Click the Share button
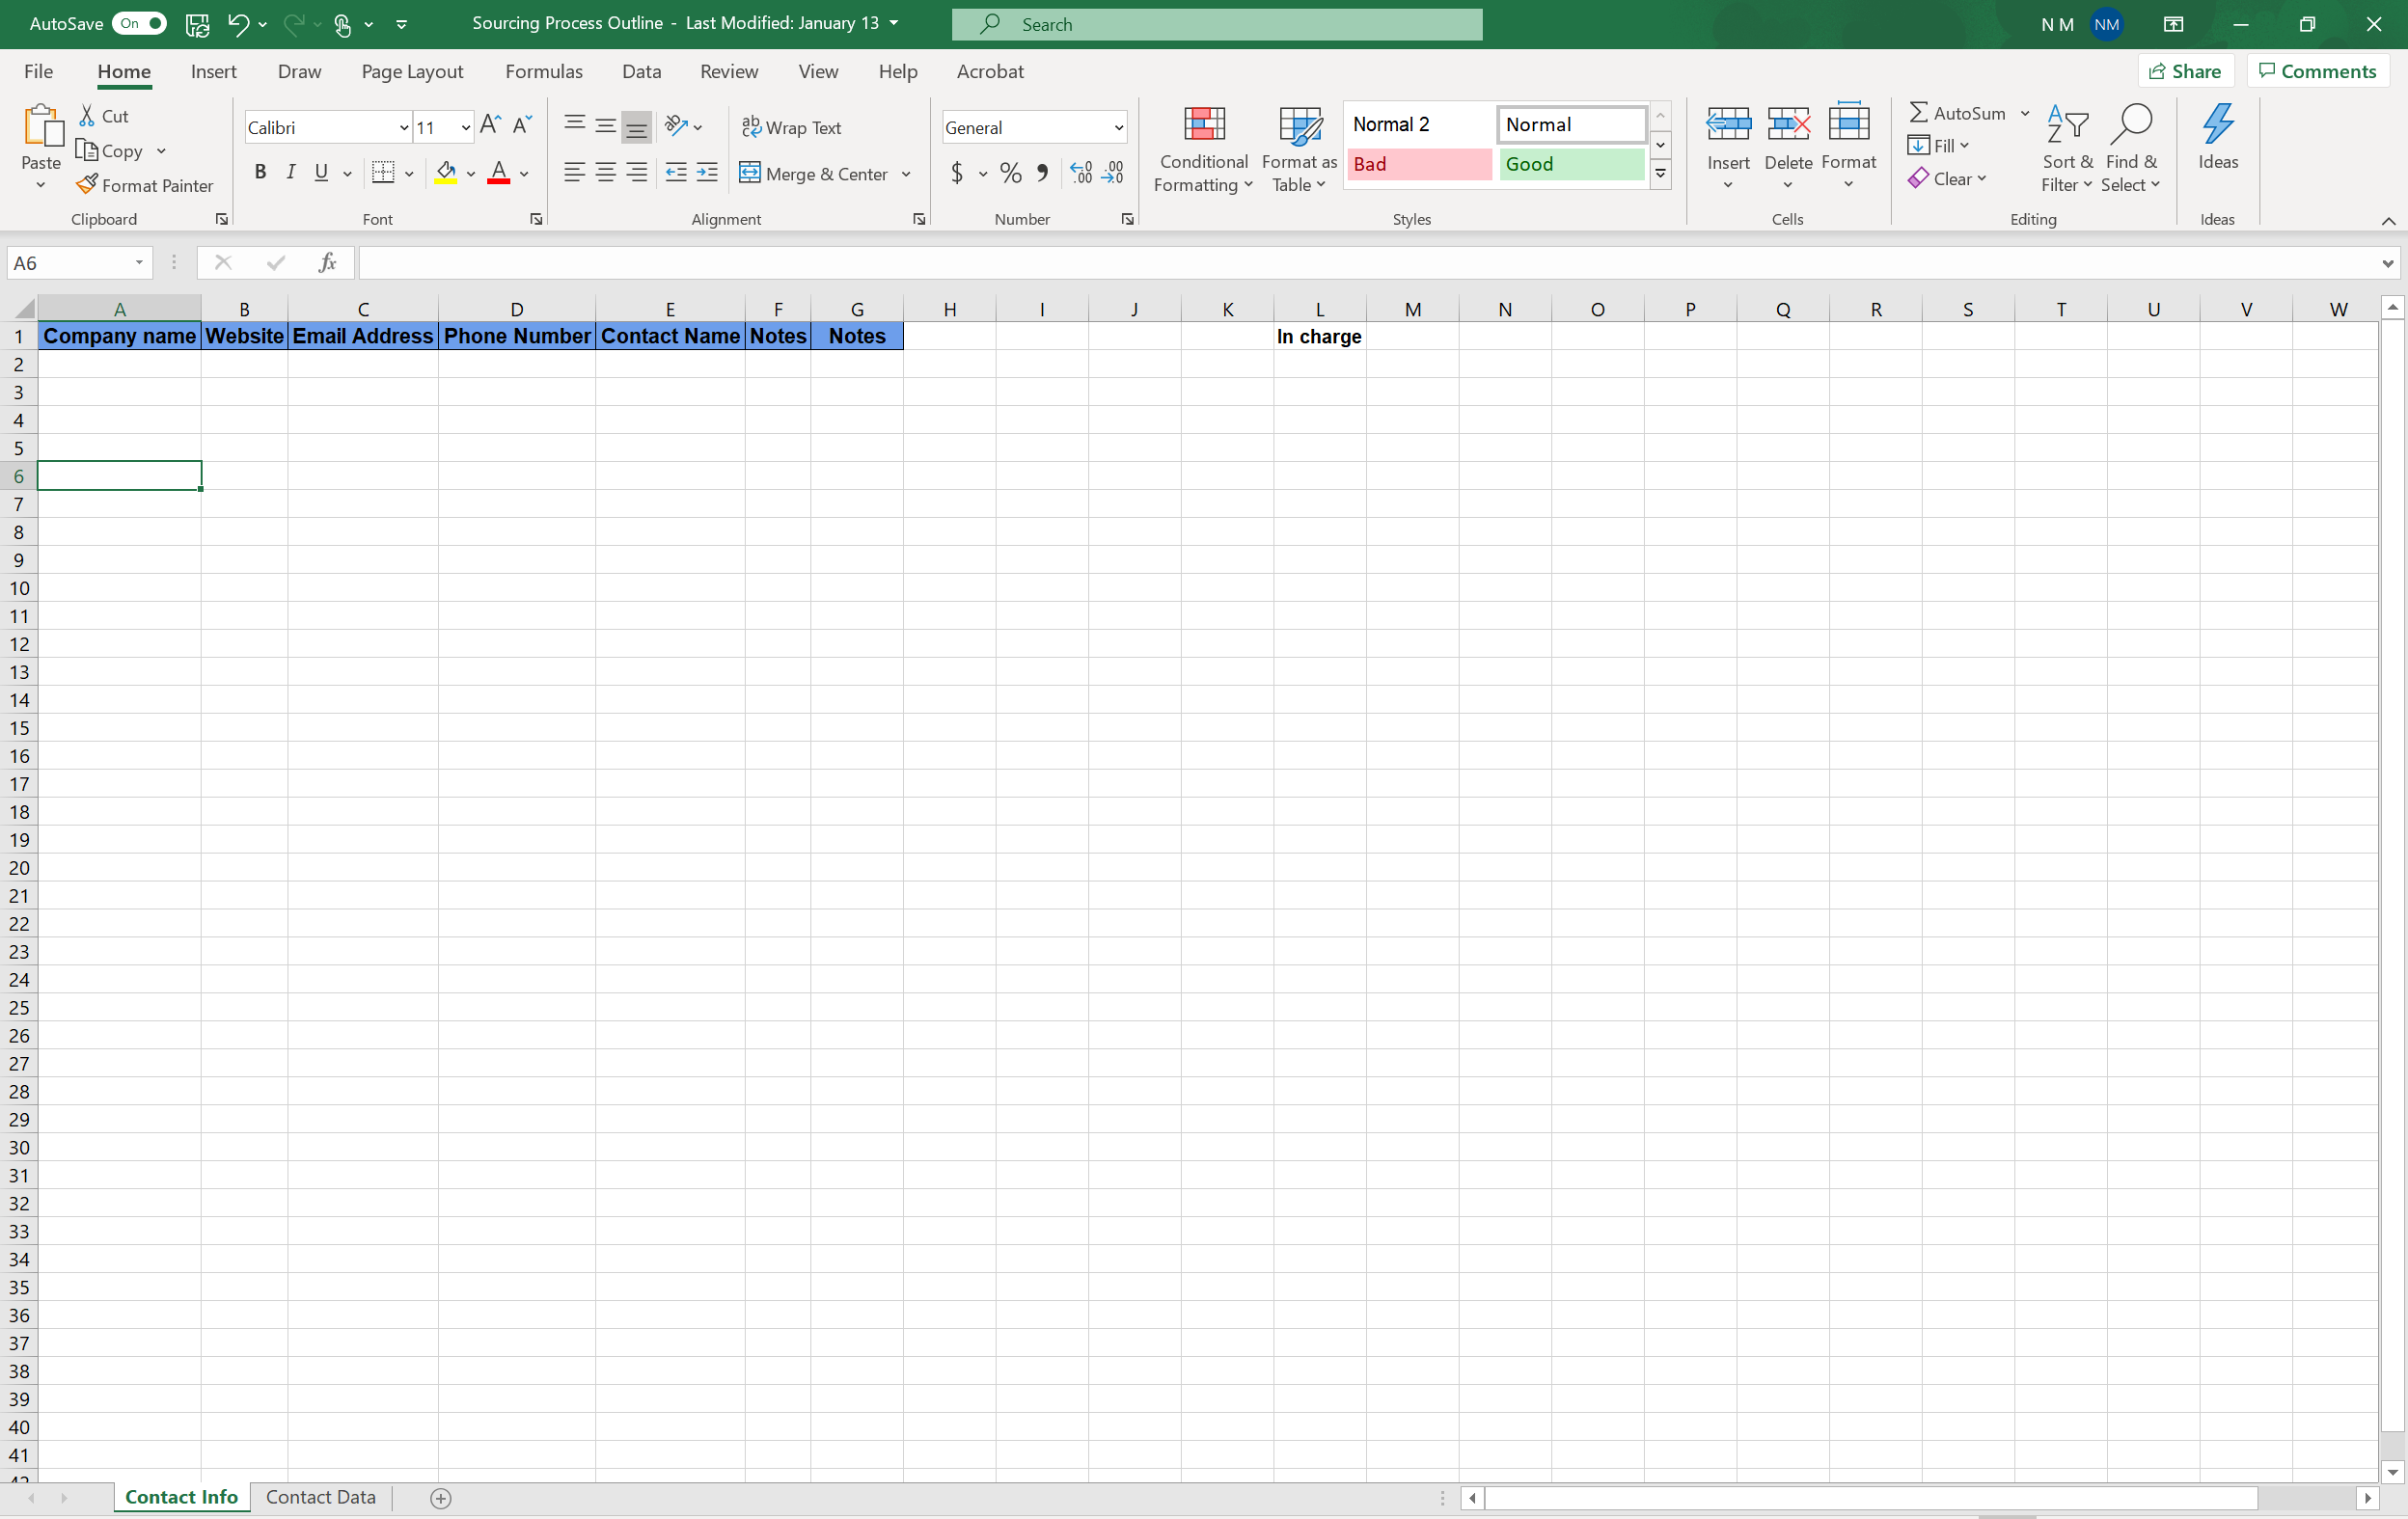2408x1519 pixels. [x=2184, y=71]
